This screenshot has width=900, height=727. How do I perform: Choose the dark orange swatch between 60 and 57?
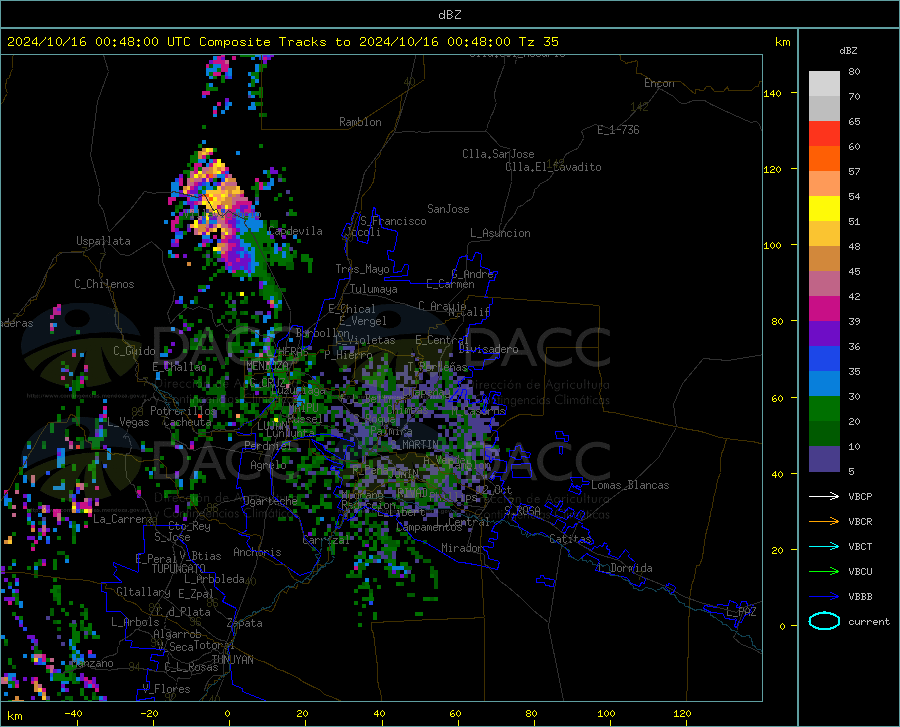(x=824, y=158)
